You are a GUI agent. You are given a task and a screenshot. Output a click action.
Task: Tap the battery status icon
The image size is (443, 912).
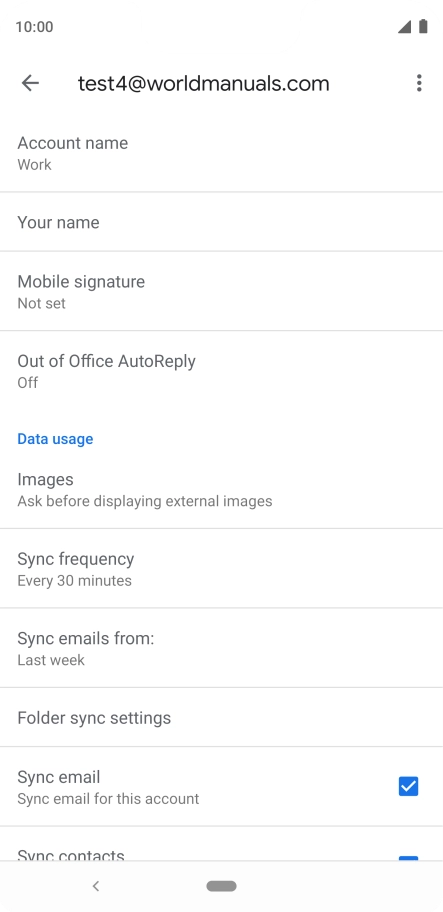tap(423, 26)
